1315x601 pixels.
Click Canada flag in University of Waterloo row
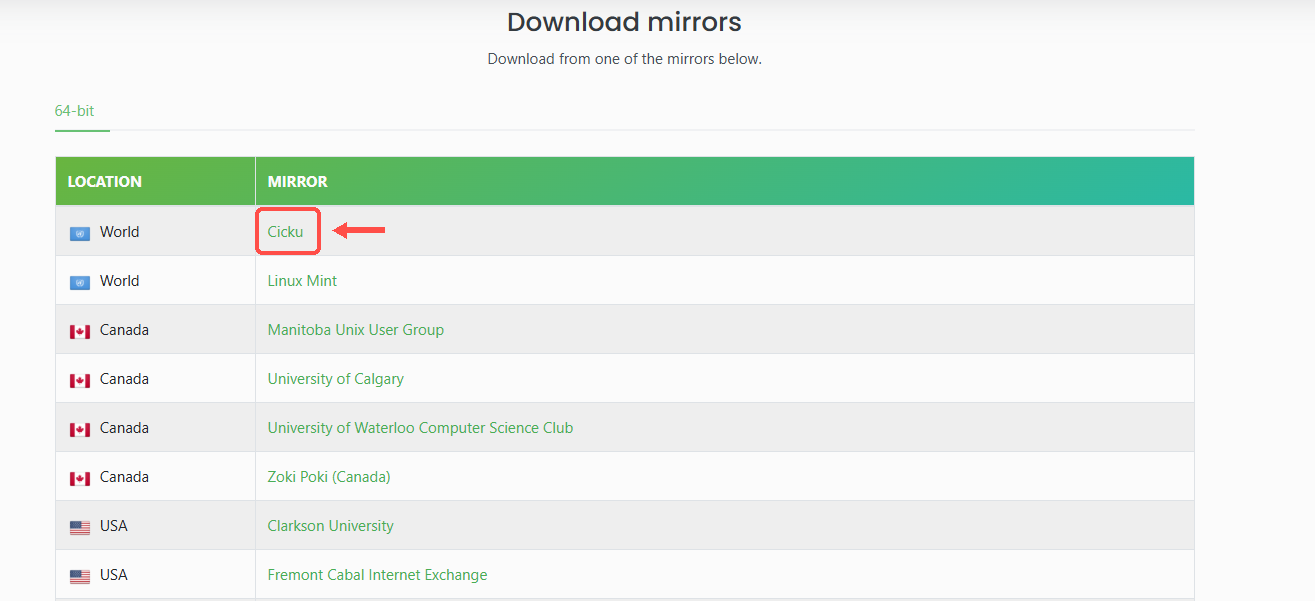click(80, 429)
